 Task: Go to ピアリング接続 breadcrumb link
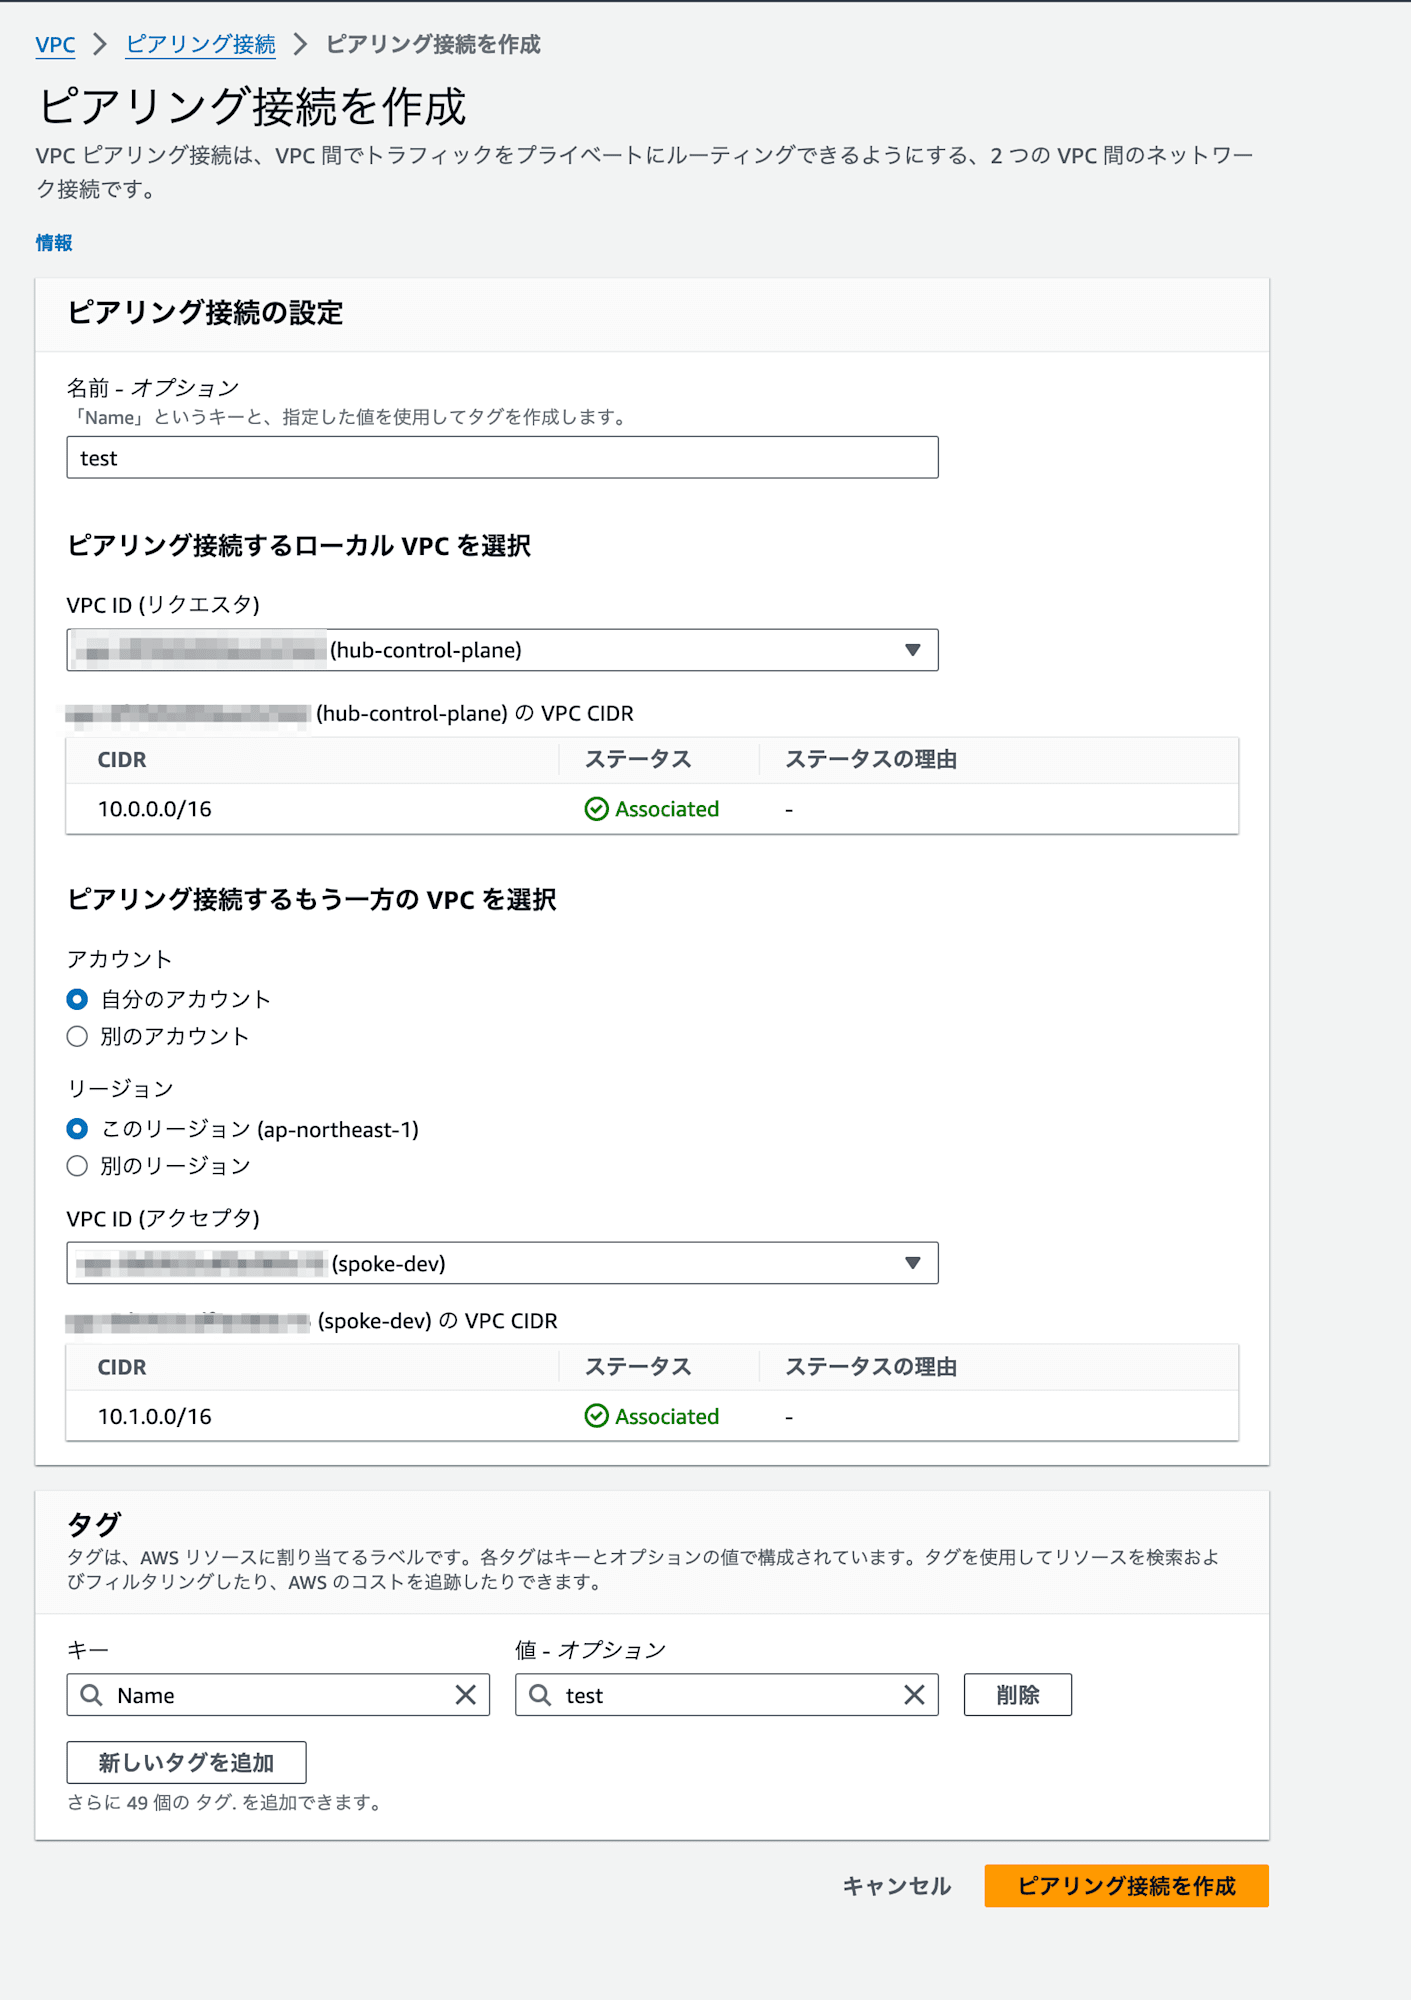pyautogui.click(x=200, y=44)
